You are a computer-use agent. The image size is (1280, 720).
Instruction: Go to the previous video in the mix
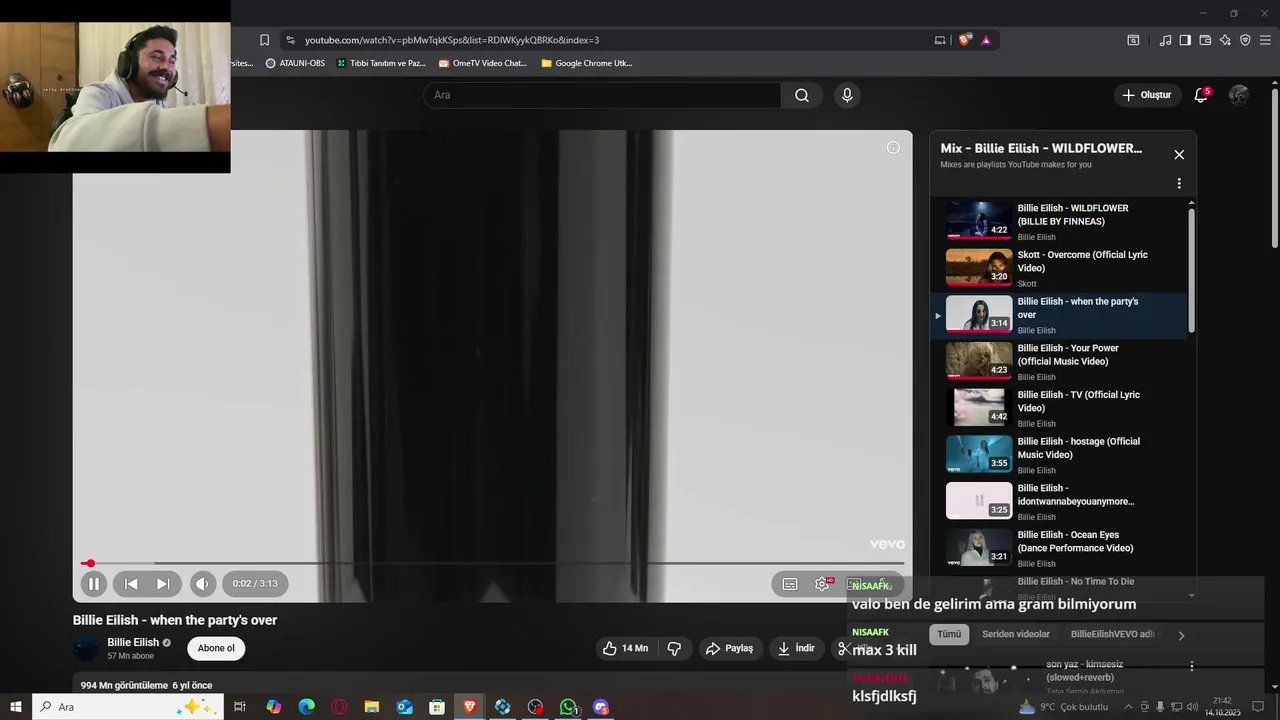click(131, 584)
